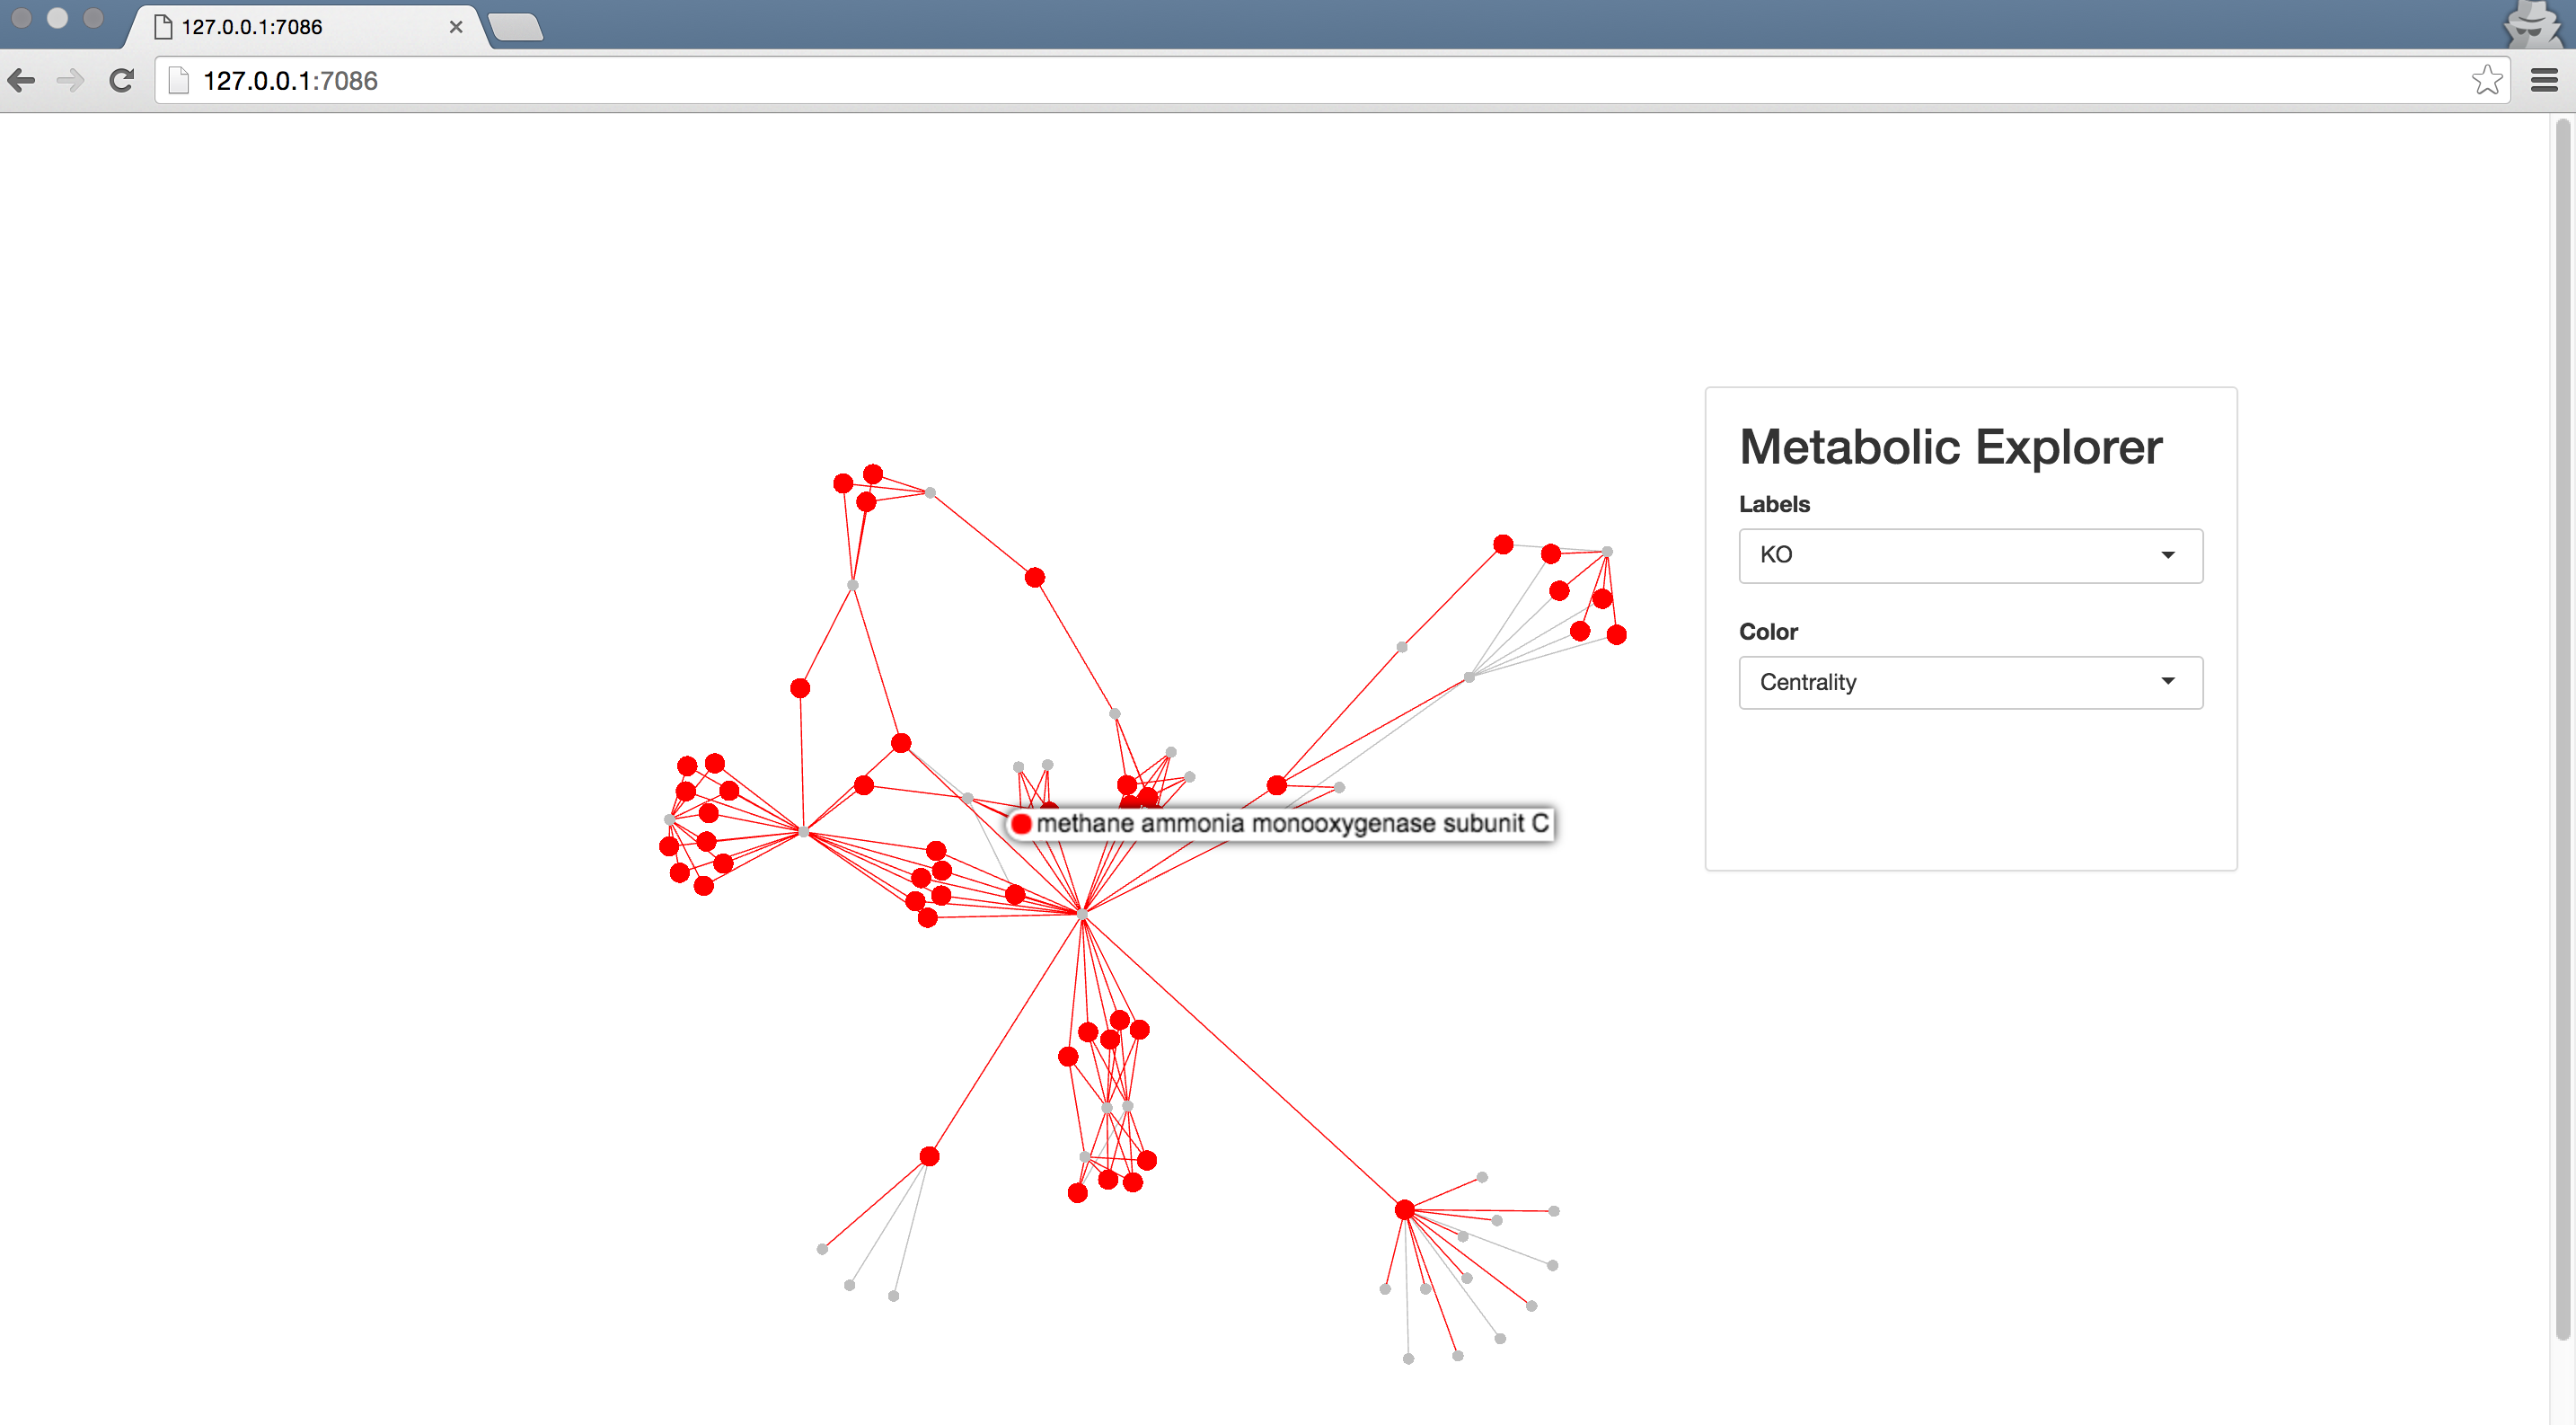Click the Labels dropdown caret arrow

pyautogui.click(x=2167, y=555)
